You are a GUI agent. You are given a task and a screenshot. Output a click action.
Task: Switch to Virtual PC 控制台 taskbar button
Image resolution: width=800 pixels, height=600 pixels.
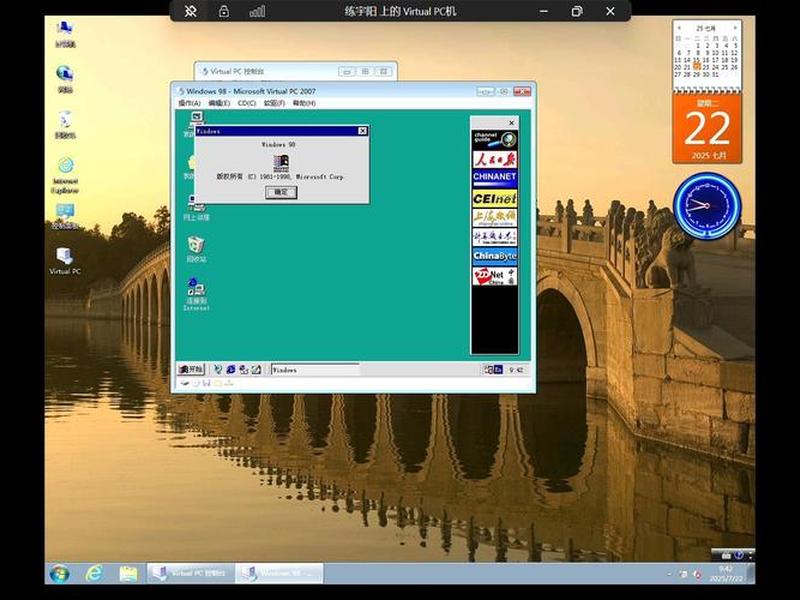[x=191, y=573]
